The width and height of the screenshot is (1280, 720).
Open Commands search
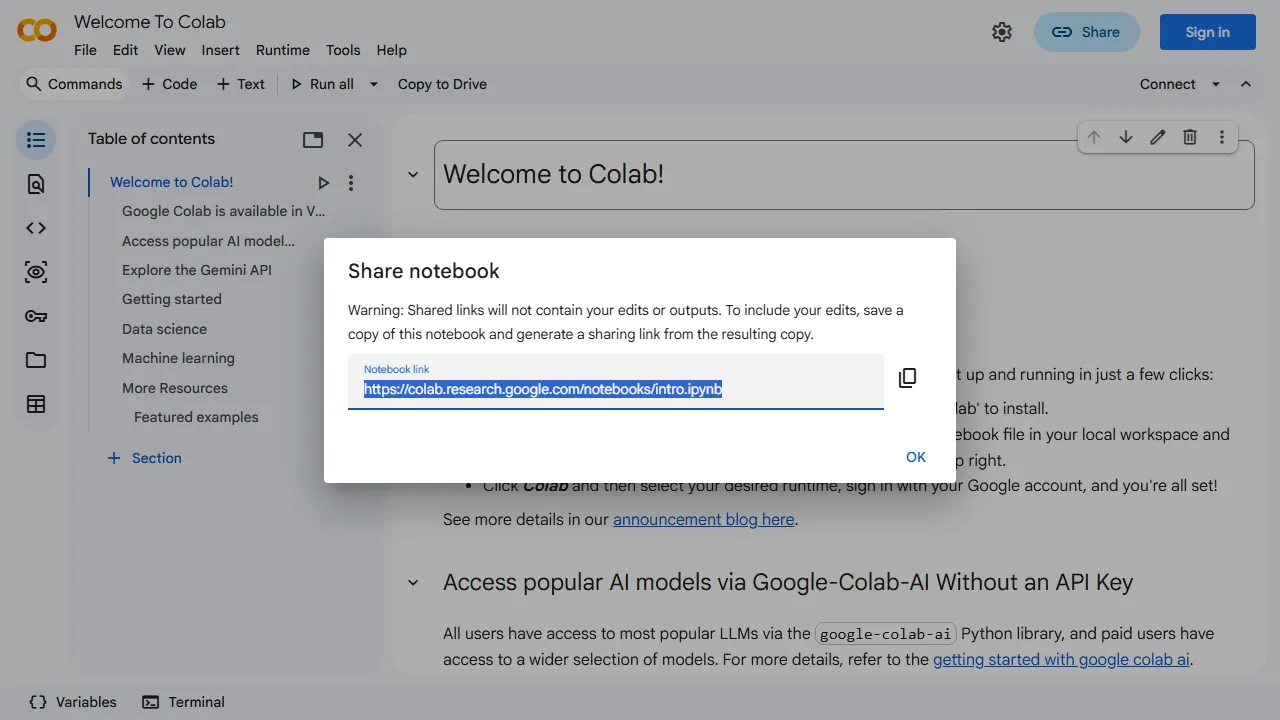tap(74, 84)
